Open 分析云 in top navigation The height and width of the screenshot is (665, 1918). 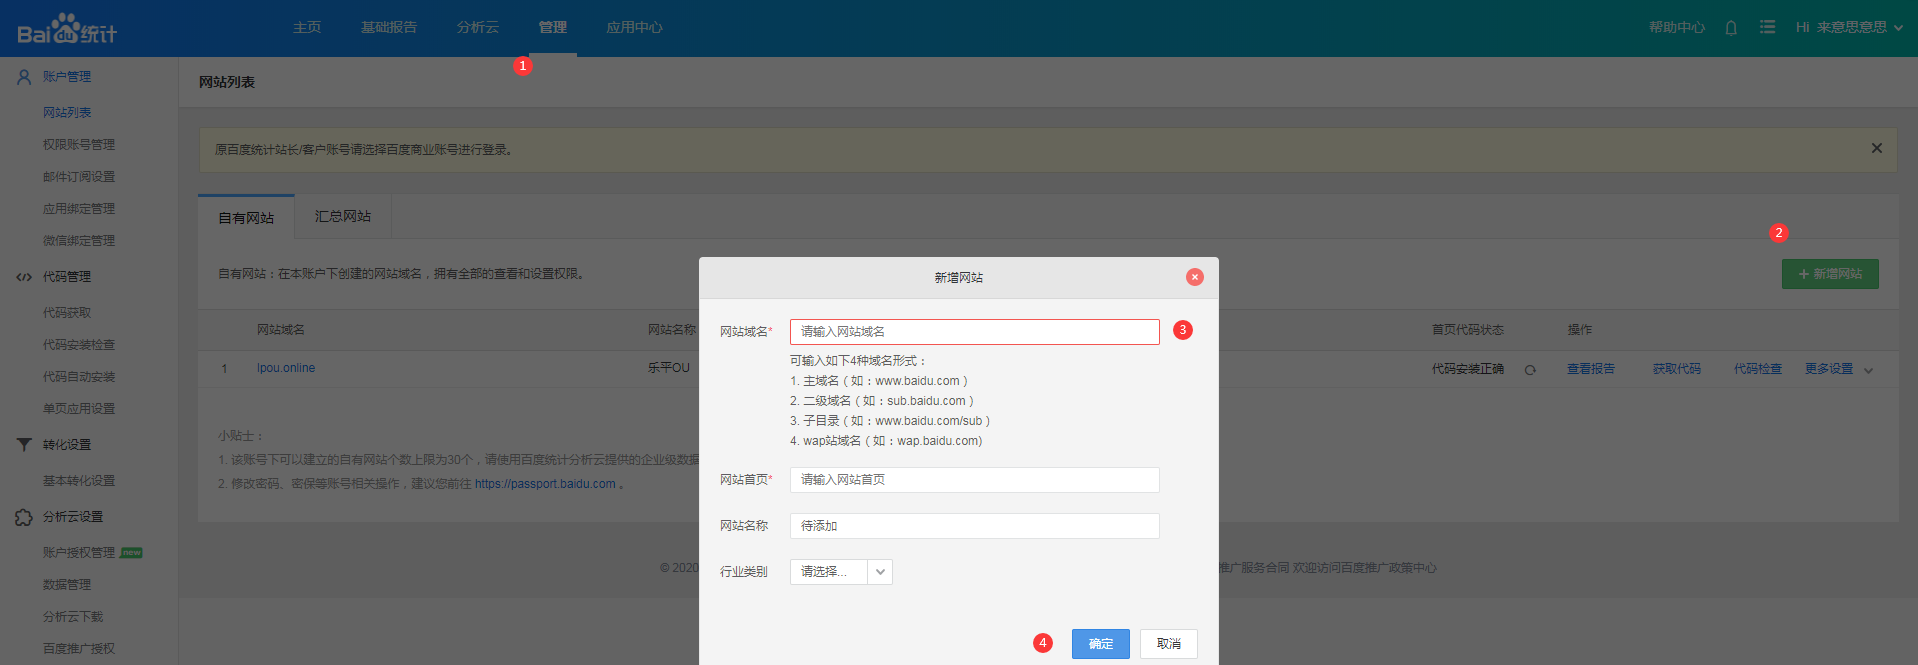(478, 27)
